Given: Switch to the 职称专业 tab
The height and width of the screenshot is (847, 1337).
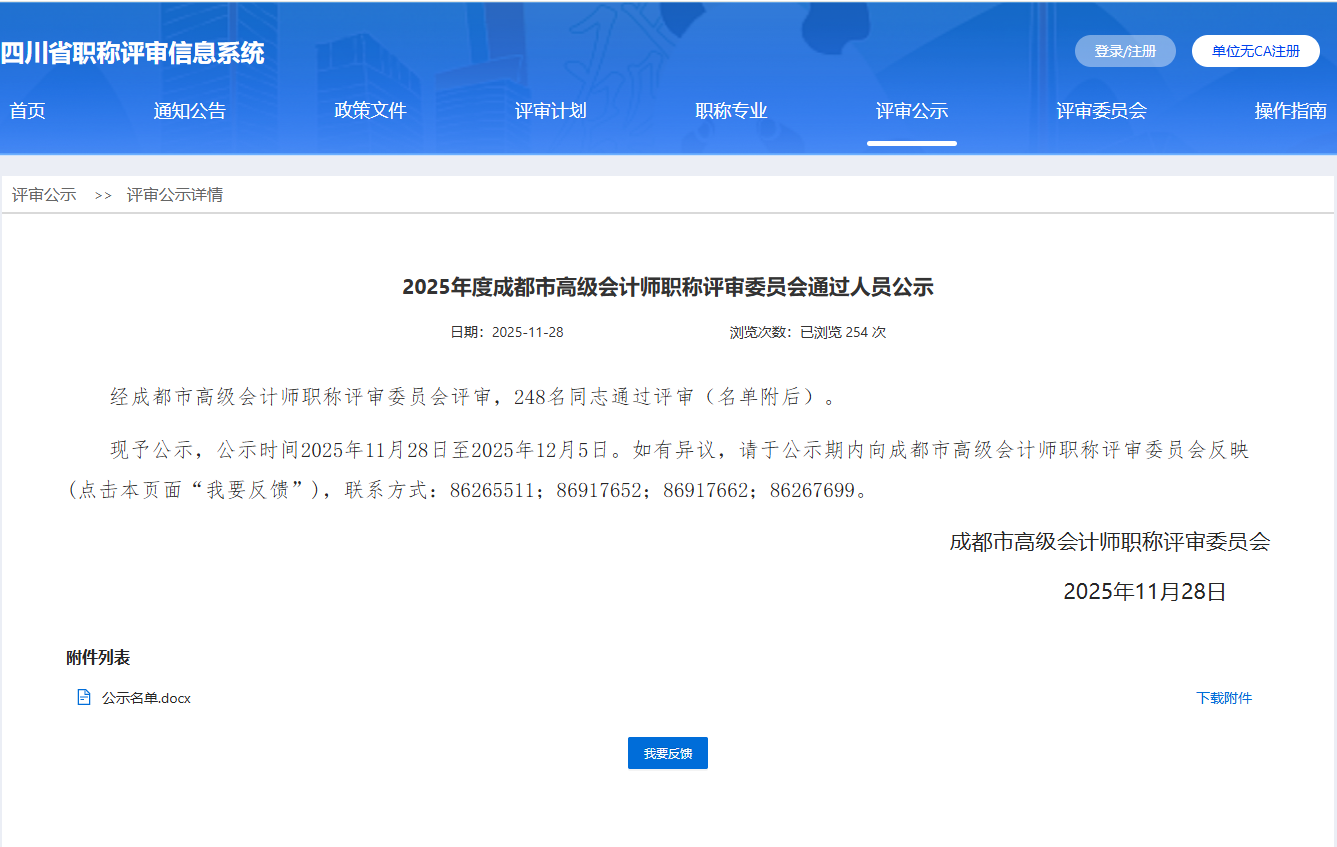Looking at the screenshot, I should click(731, 111).
